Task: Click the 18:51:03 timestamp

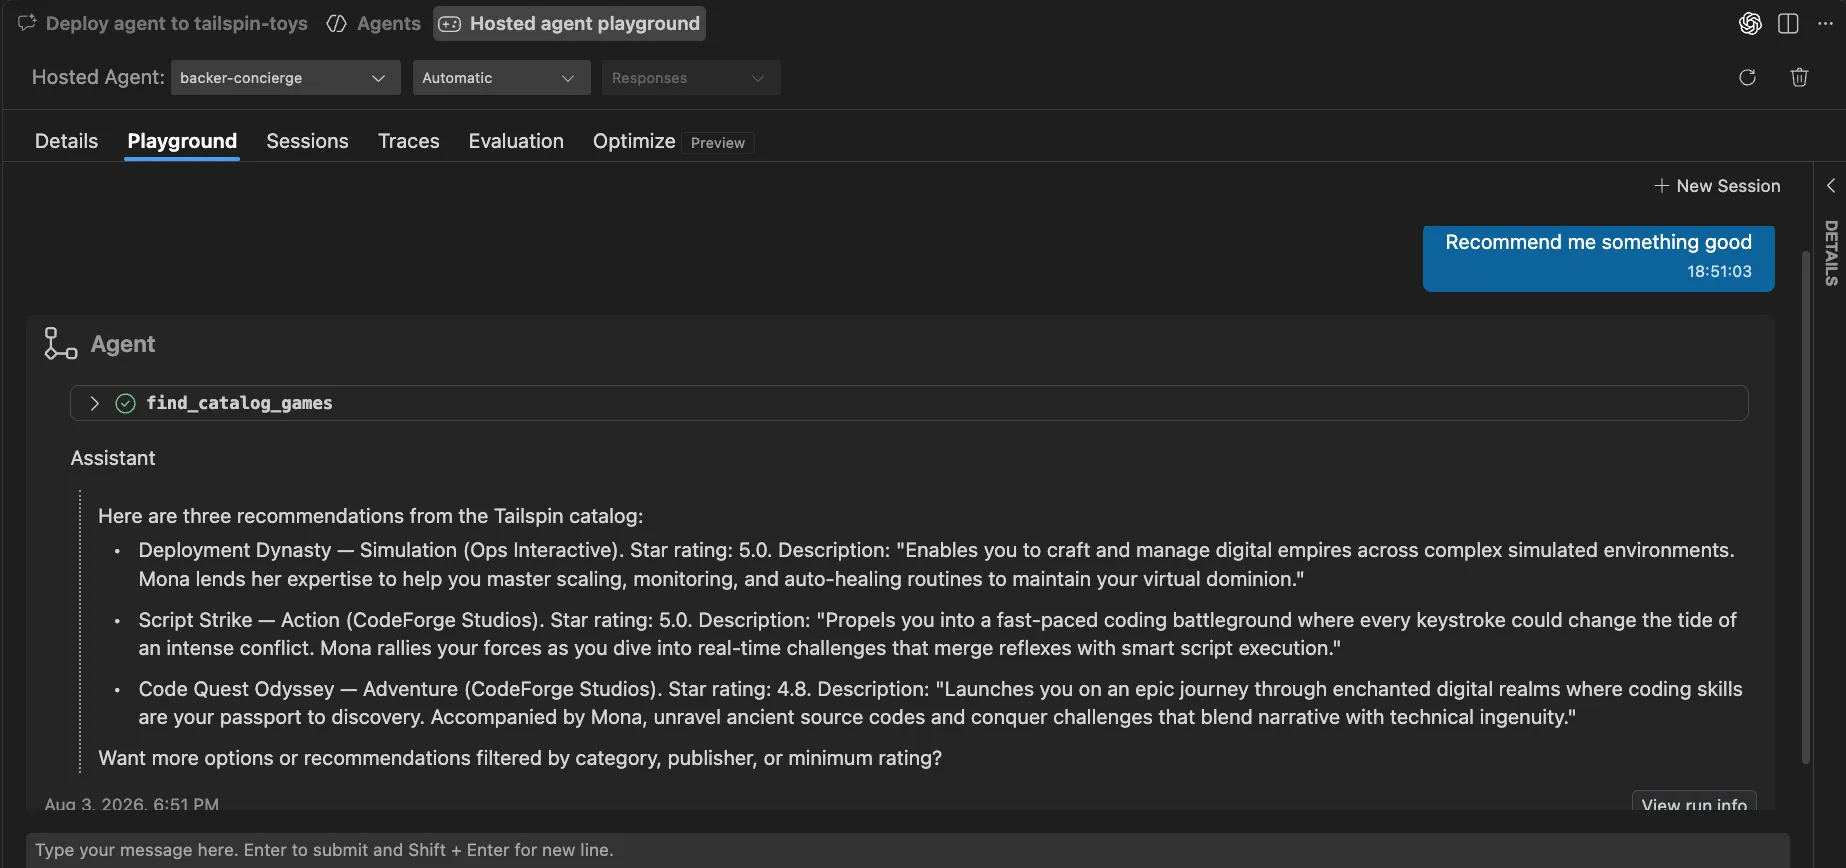Action: coord(1719,272)
